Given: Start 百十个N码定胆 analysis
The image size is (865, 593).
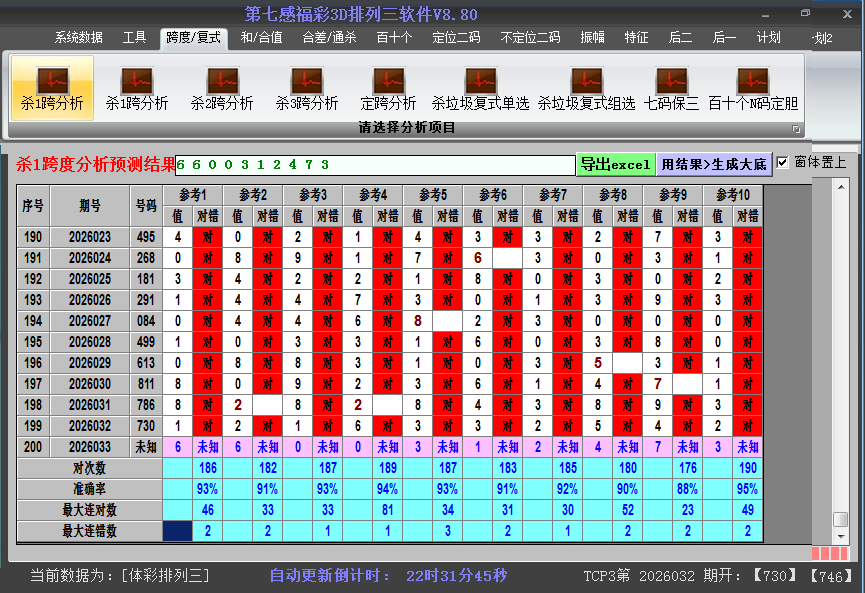Looking at the screenshot, I should point(753,88).
